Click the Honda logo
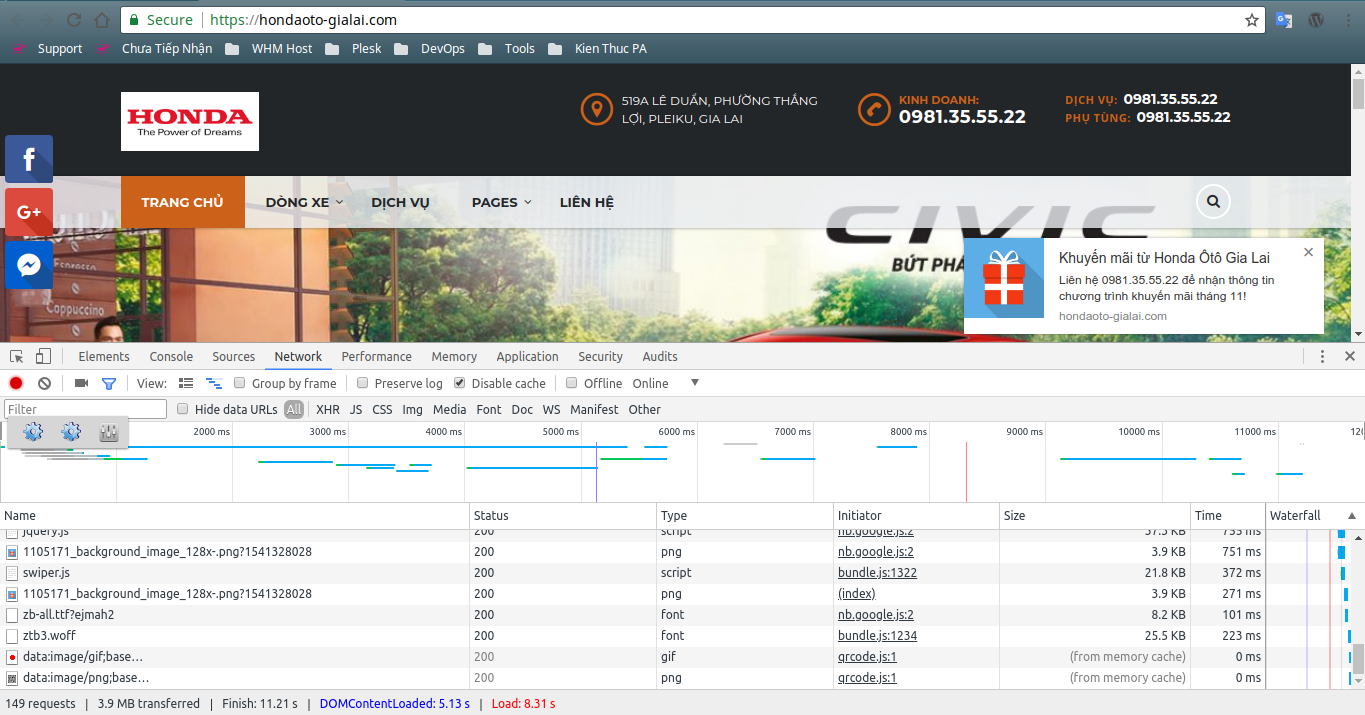Image resolution: width=1365 pixels, height=715 pixels. coord(190,122)
